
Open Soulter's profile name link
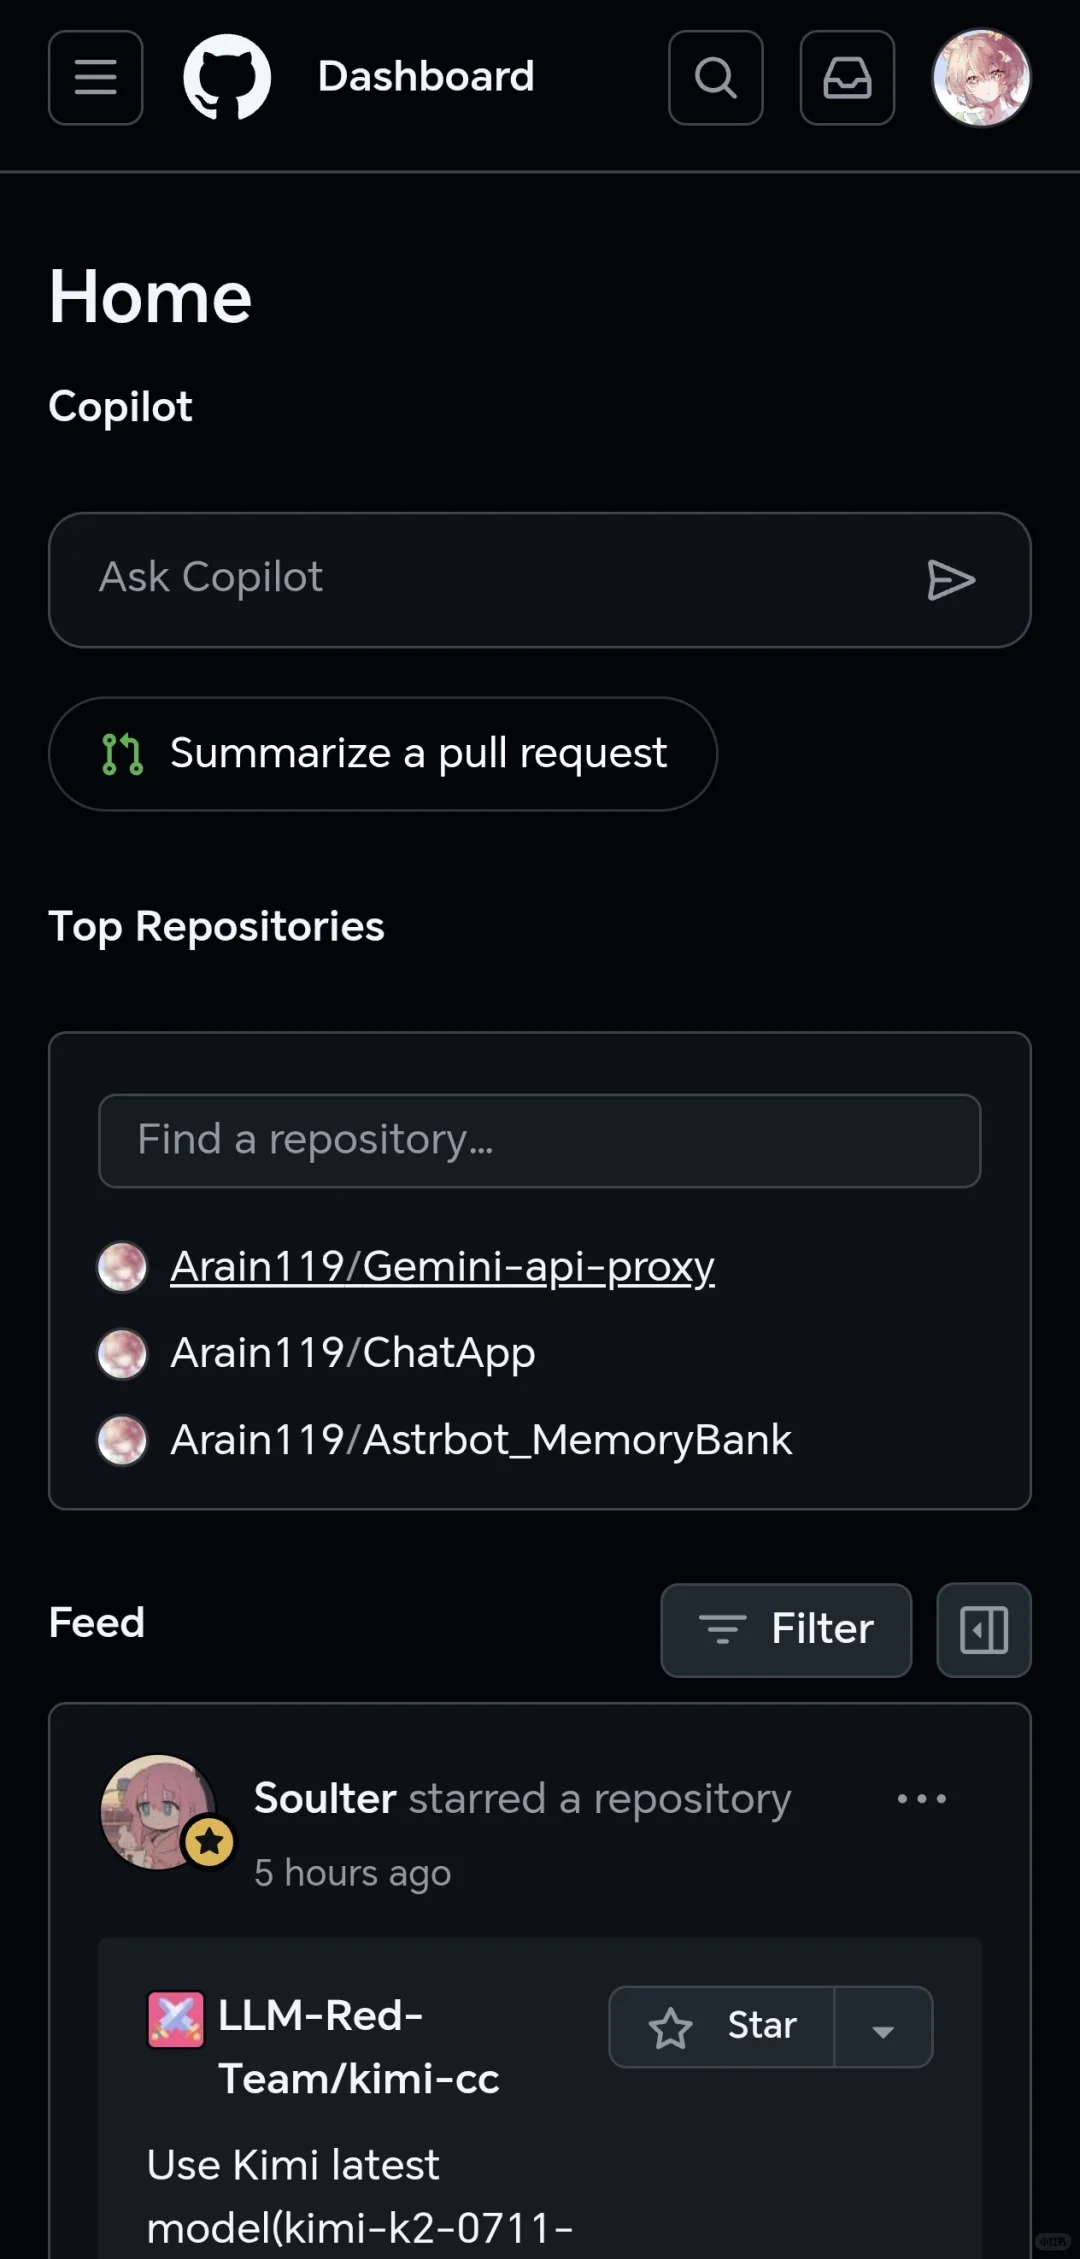pyautogui.click(x=325, y=1798)
